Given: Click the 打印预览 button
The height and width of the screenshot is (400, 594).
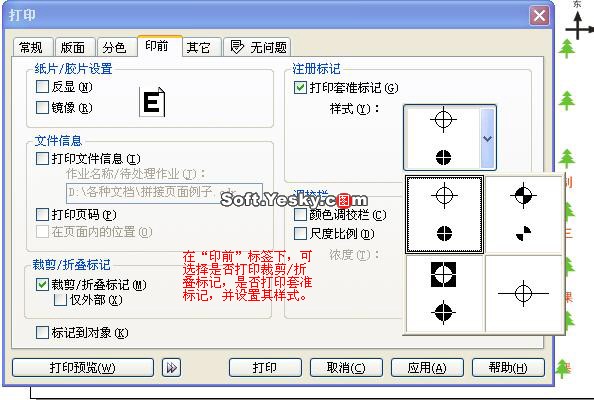Looking at the screenshot, I should [83, 367].
